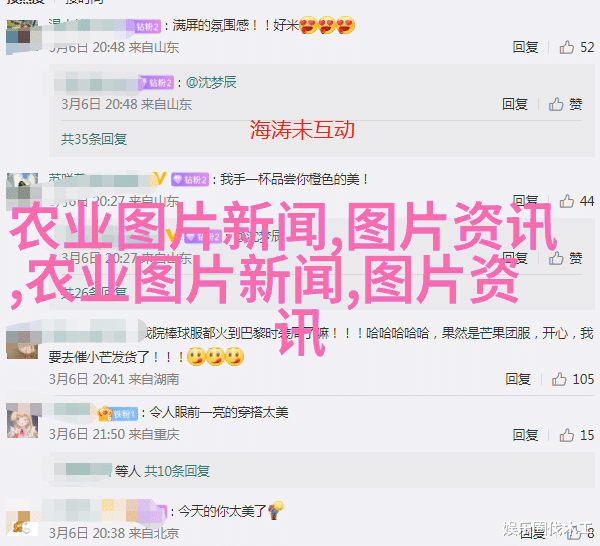Viewport: 600px width, 546px height.
Task: Click thumbs-up on the @沈梦辰 reply
Action: pyautogui.click(x=556, y=104)
